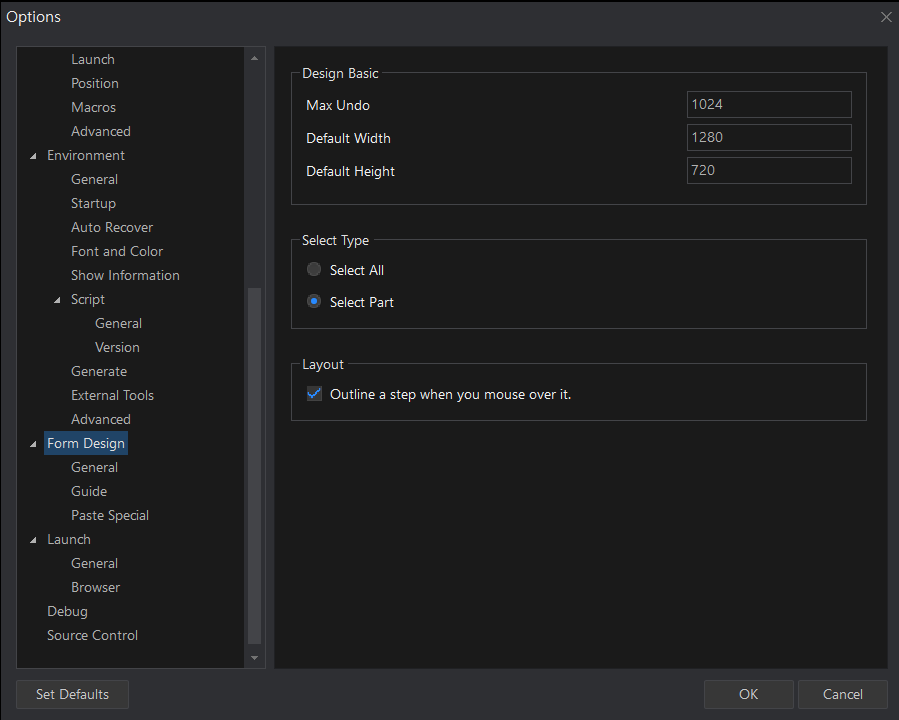Close the Options dialog with X
The image size is (899, 720).
point(886,17)
